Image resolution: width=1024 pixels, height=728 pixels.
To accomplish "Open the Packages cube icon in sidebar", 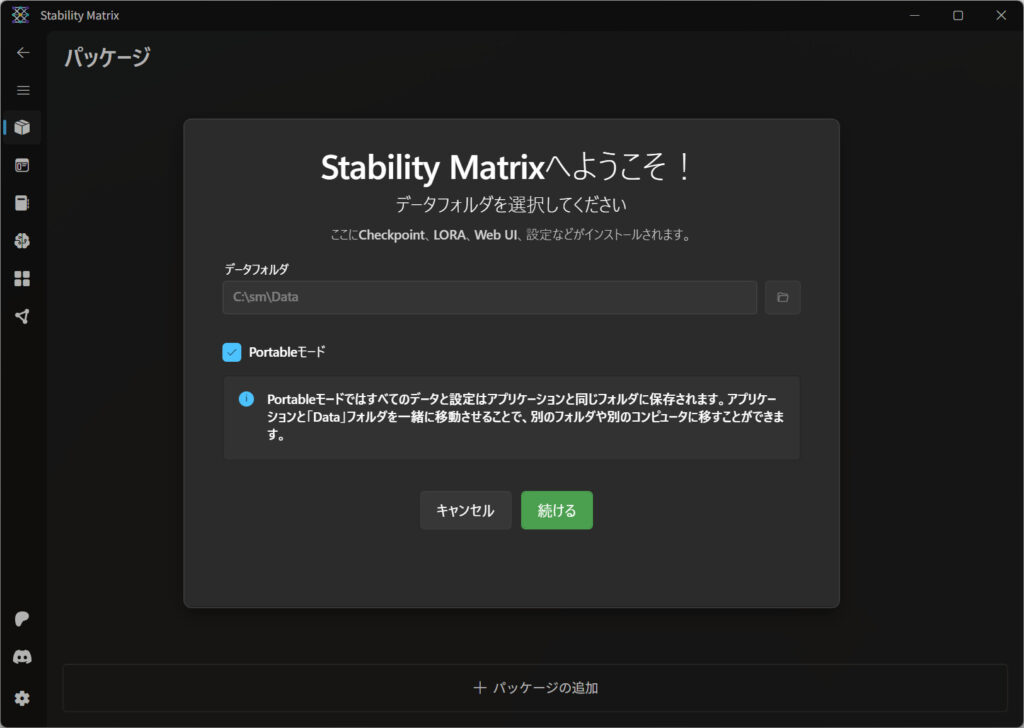I will pyautogui.click(x=23, y=127).
